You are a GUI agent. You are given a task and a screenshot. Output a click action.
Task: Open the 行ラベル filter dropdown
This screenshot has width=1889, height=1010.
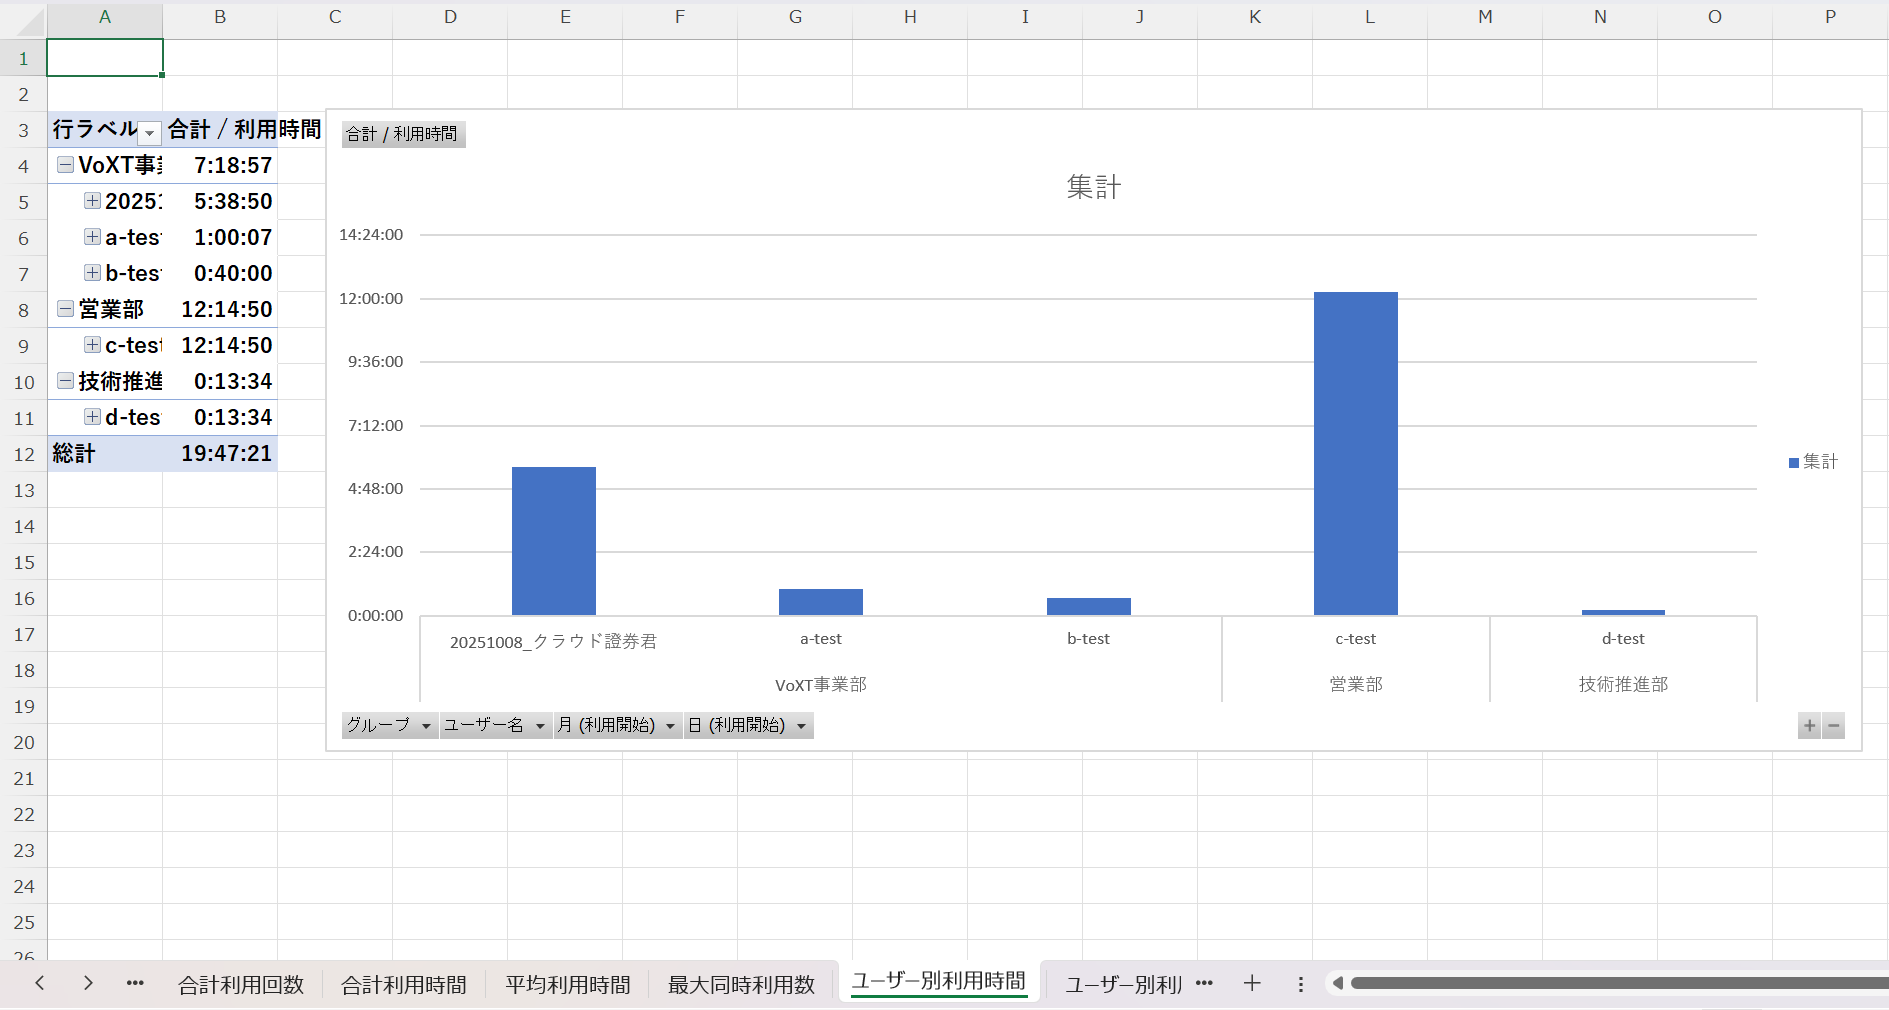(149, 133)
